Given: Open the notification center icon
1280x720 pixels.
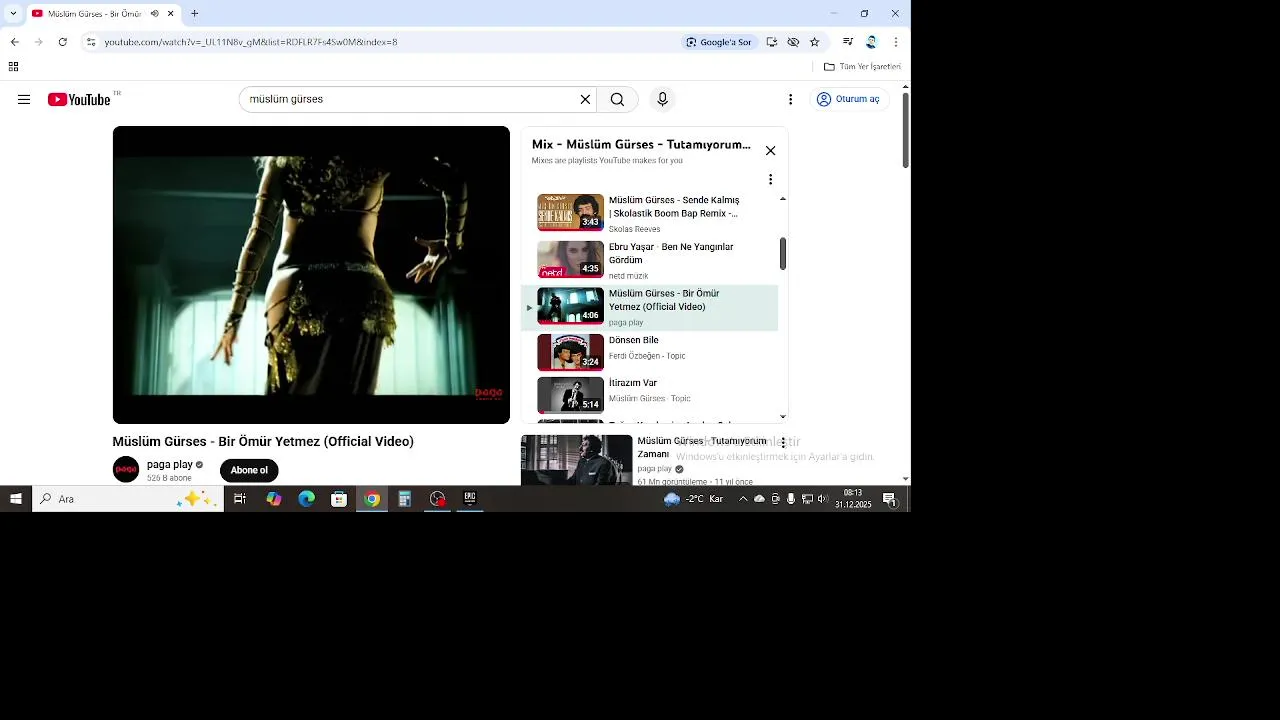Looking at the screenshot, I should tap(889, 499).
